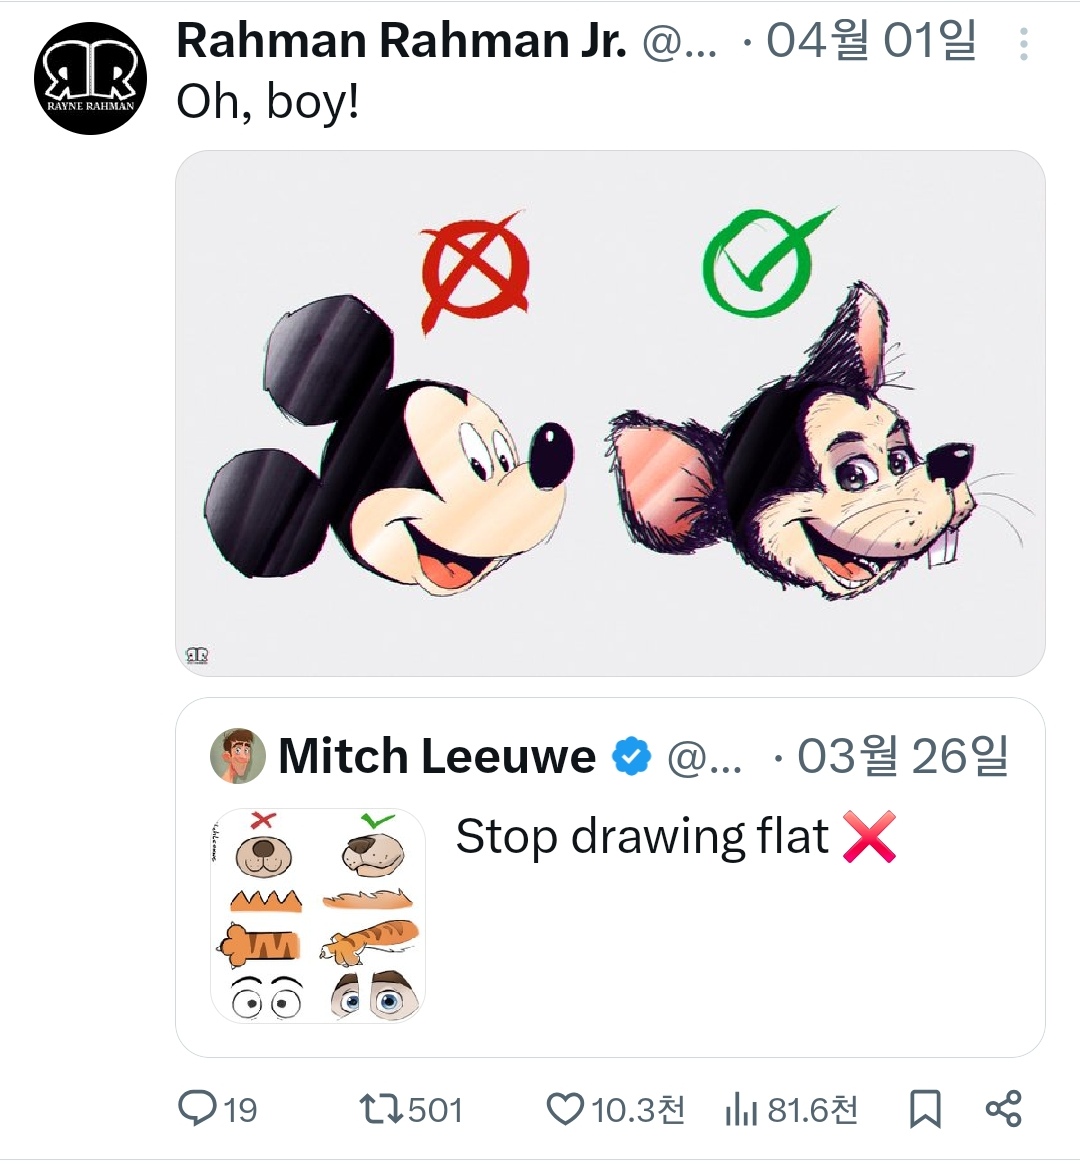Open Rahman Rahman Jr. profile name
Image resolution: width=1080 pixels, height=1165 pixels.
[x=401, y=42]
